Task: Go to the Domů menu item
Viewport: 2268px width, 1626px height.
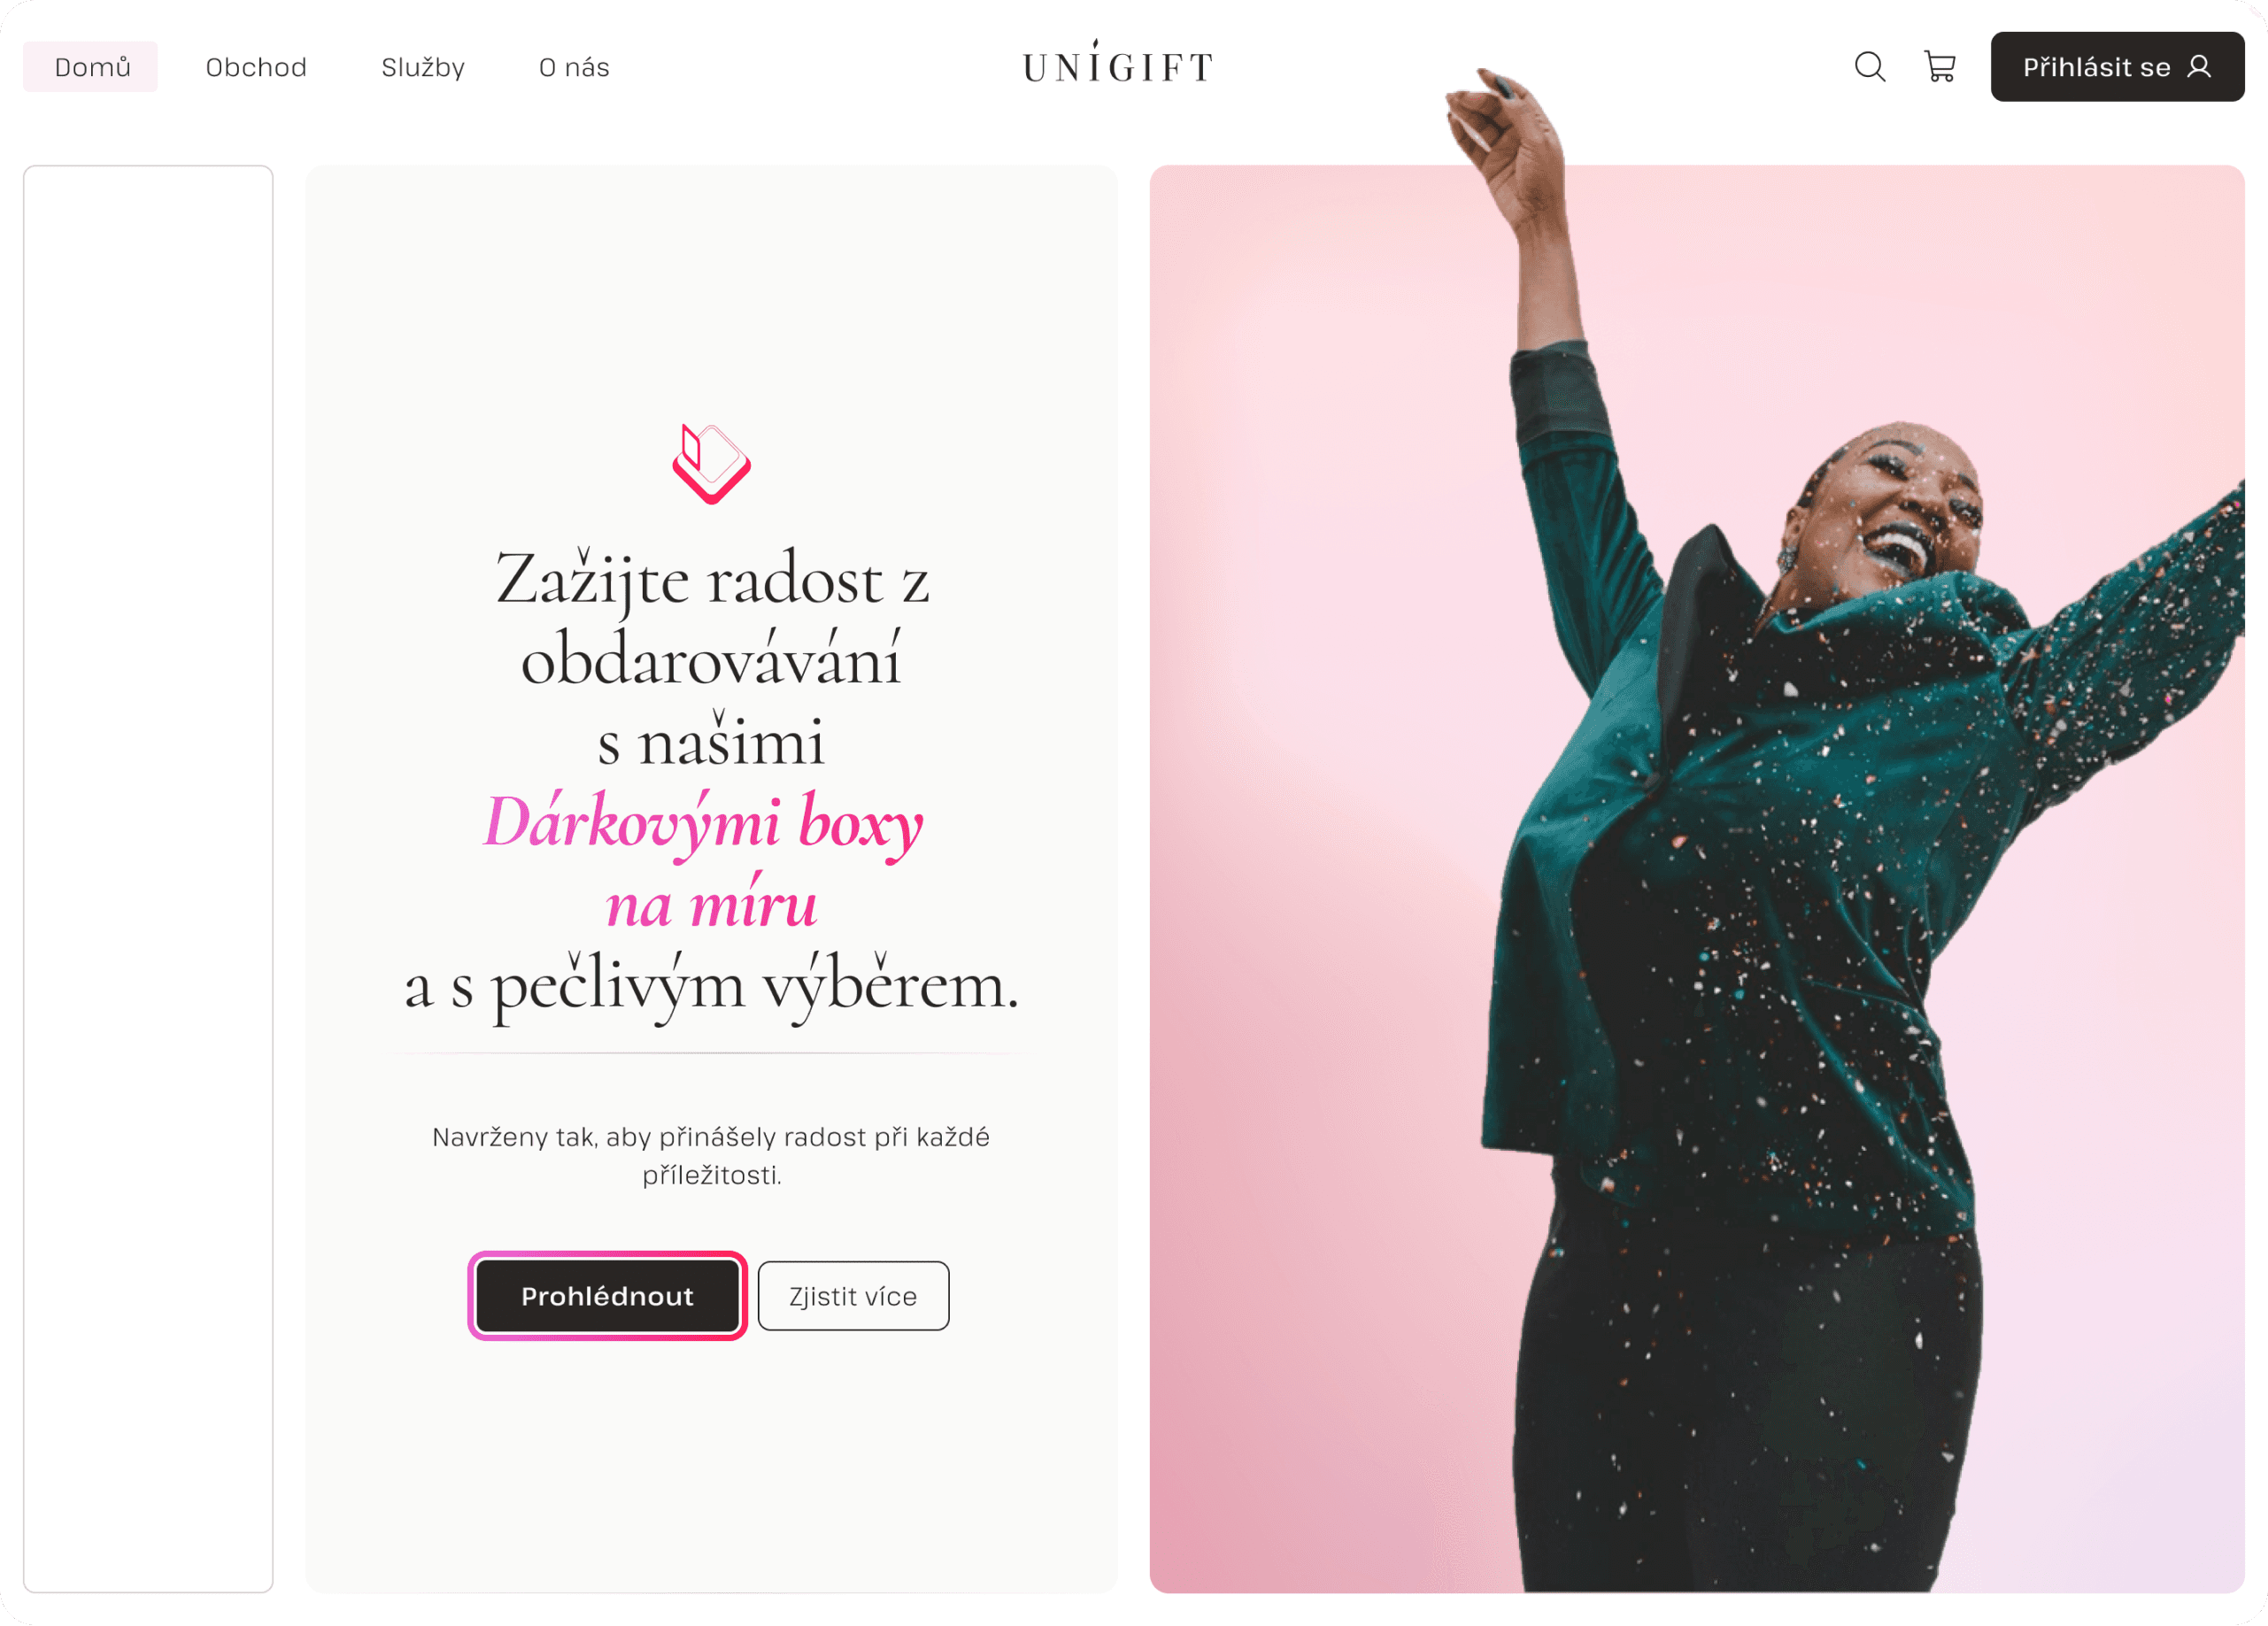Action: (x=91, y=67)
